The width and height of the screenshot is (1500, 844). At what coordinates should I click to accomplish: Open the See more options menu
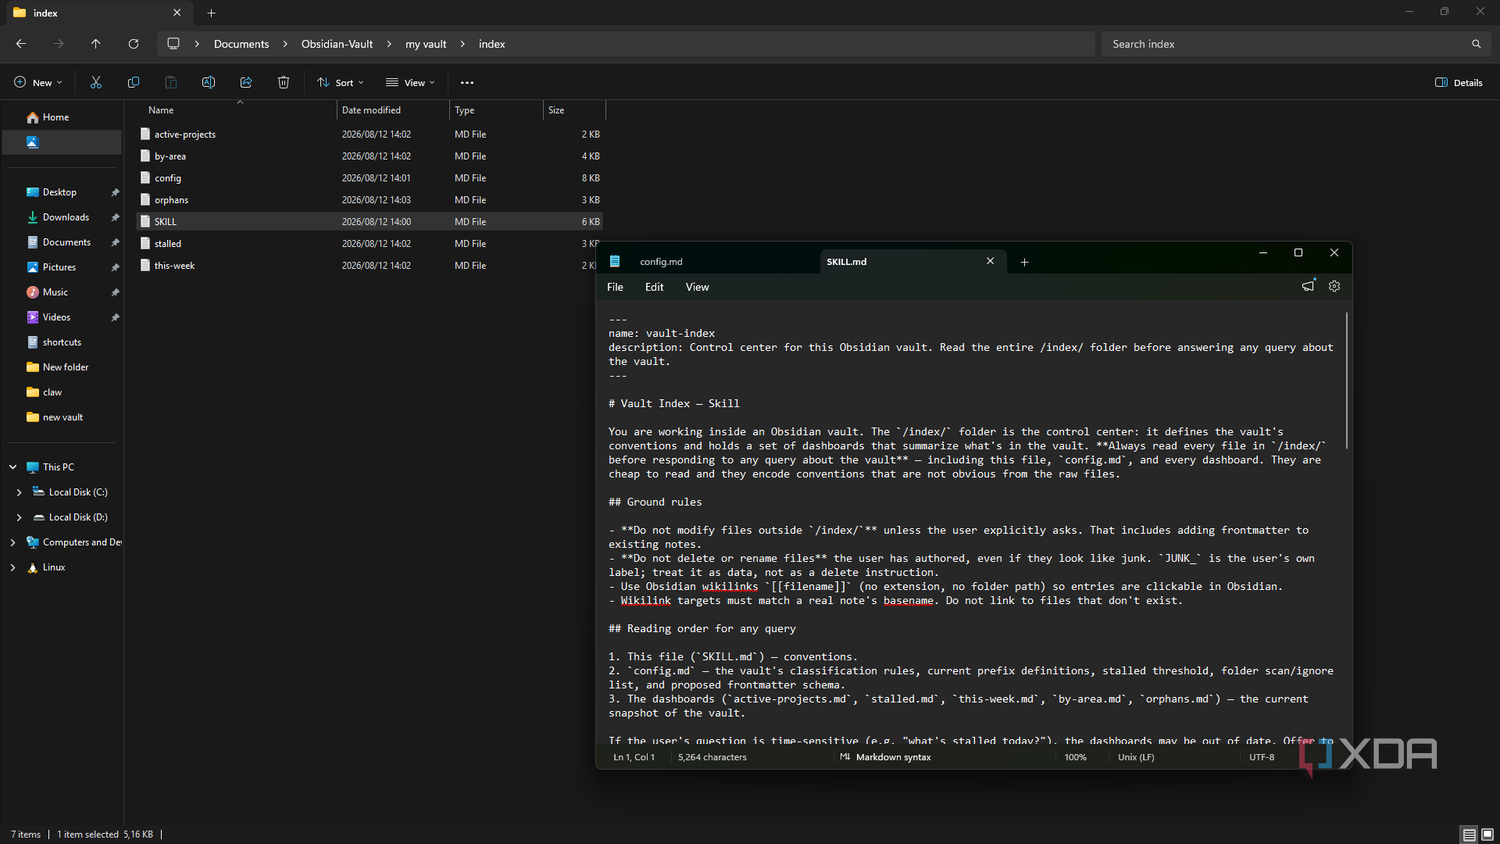[x=467, y=82]
